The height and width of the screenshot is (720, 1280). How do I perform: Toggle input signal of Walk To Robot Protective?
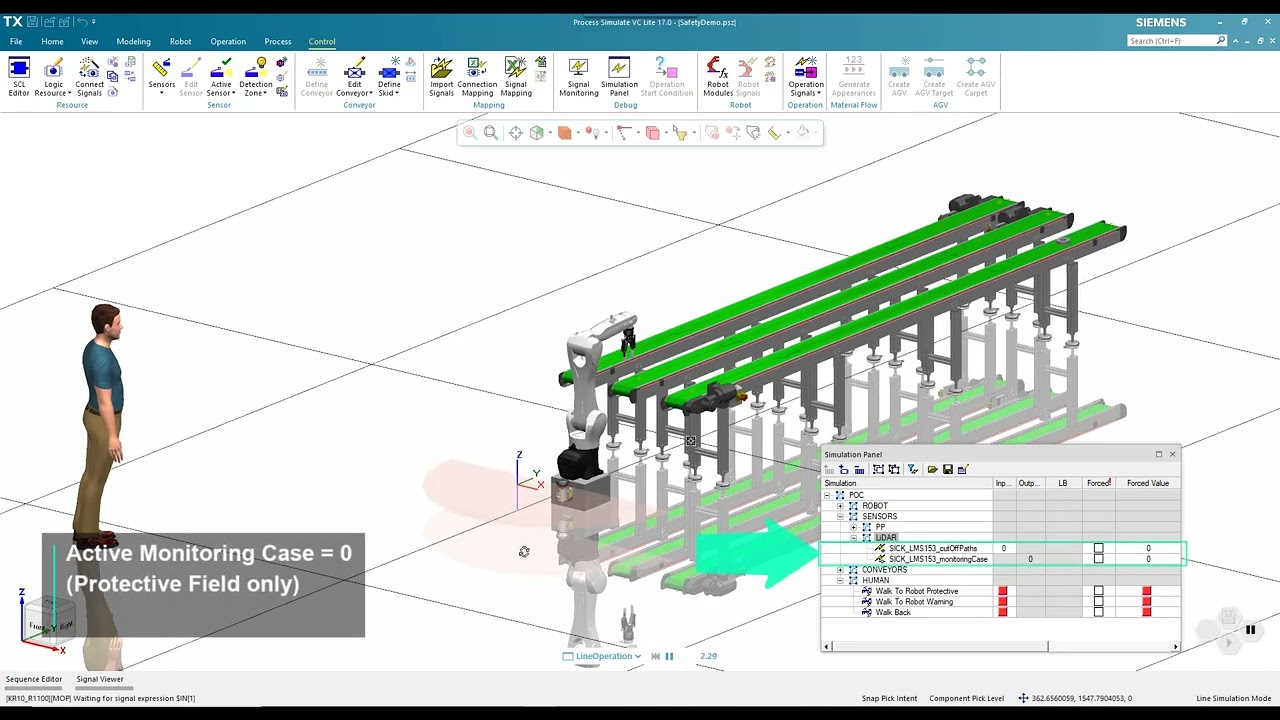(1003, 591)
